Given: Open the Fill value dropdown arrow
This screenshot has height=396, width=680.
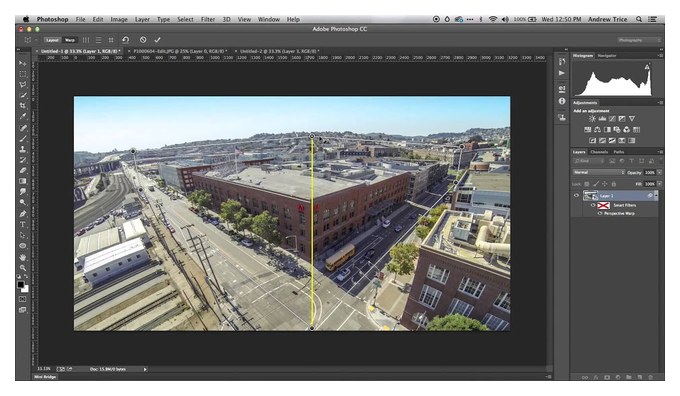Looking at the screenshot, I should [x=659, y=184].
